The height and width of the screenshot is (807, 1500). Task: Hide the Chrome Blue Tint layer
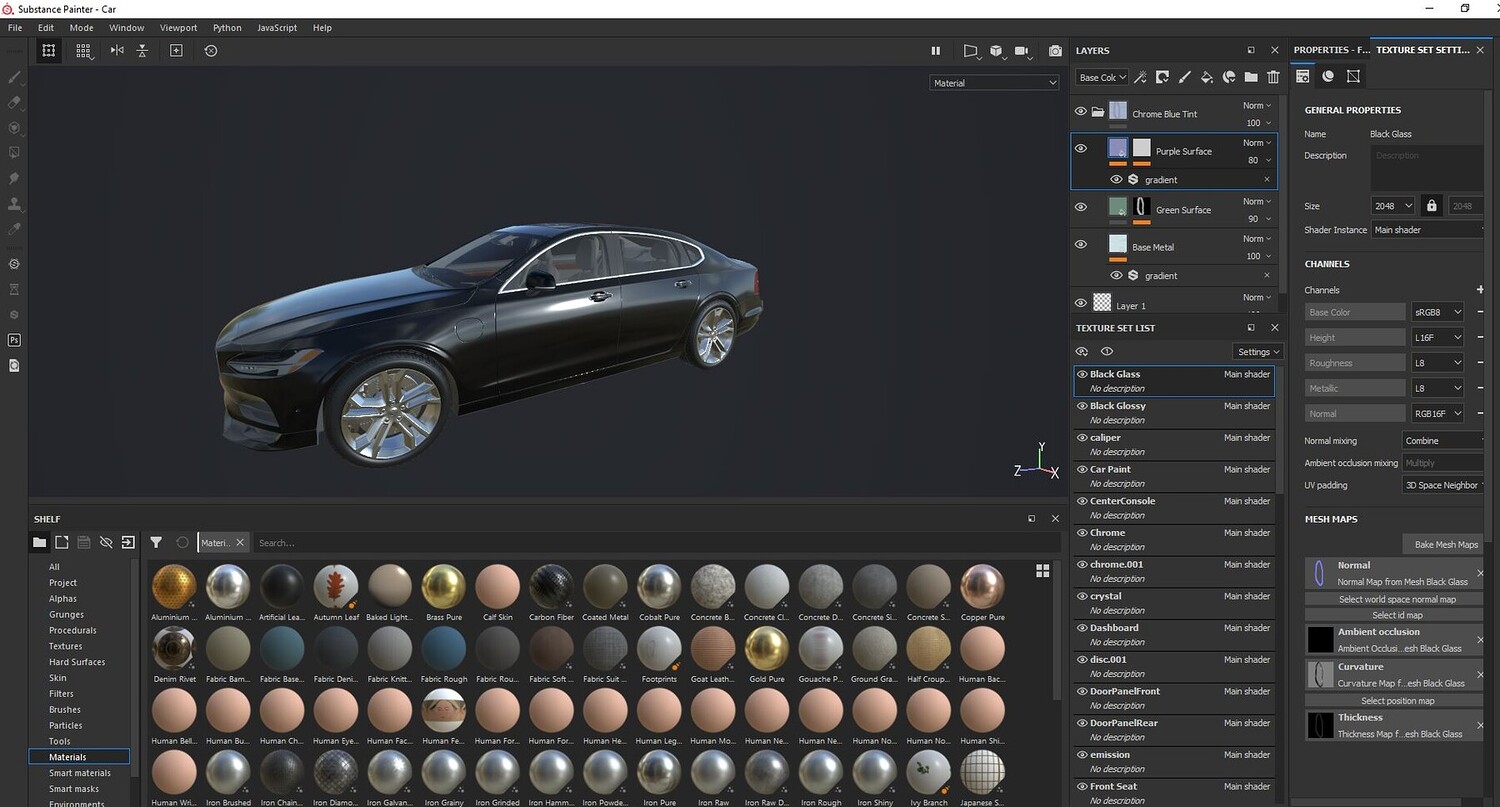coord(1080,111)
